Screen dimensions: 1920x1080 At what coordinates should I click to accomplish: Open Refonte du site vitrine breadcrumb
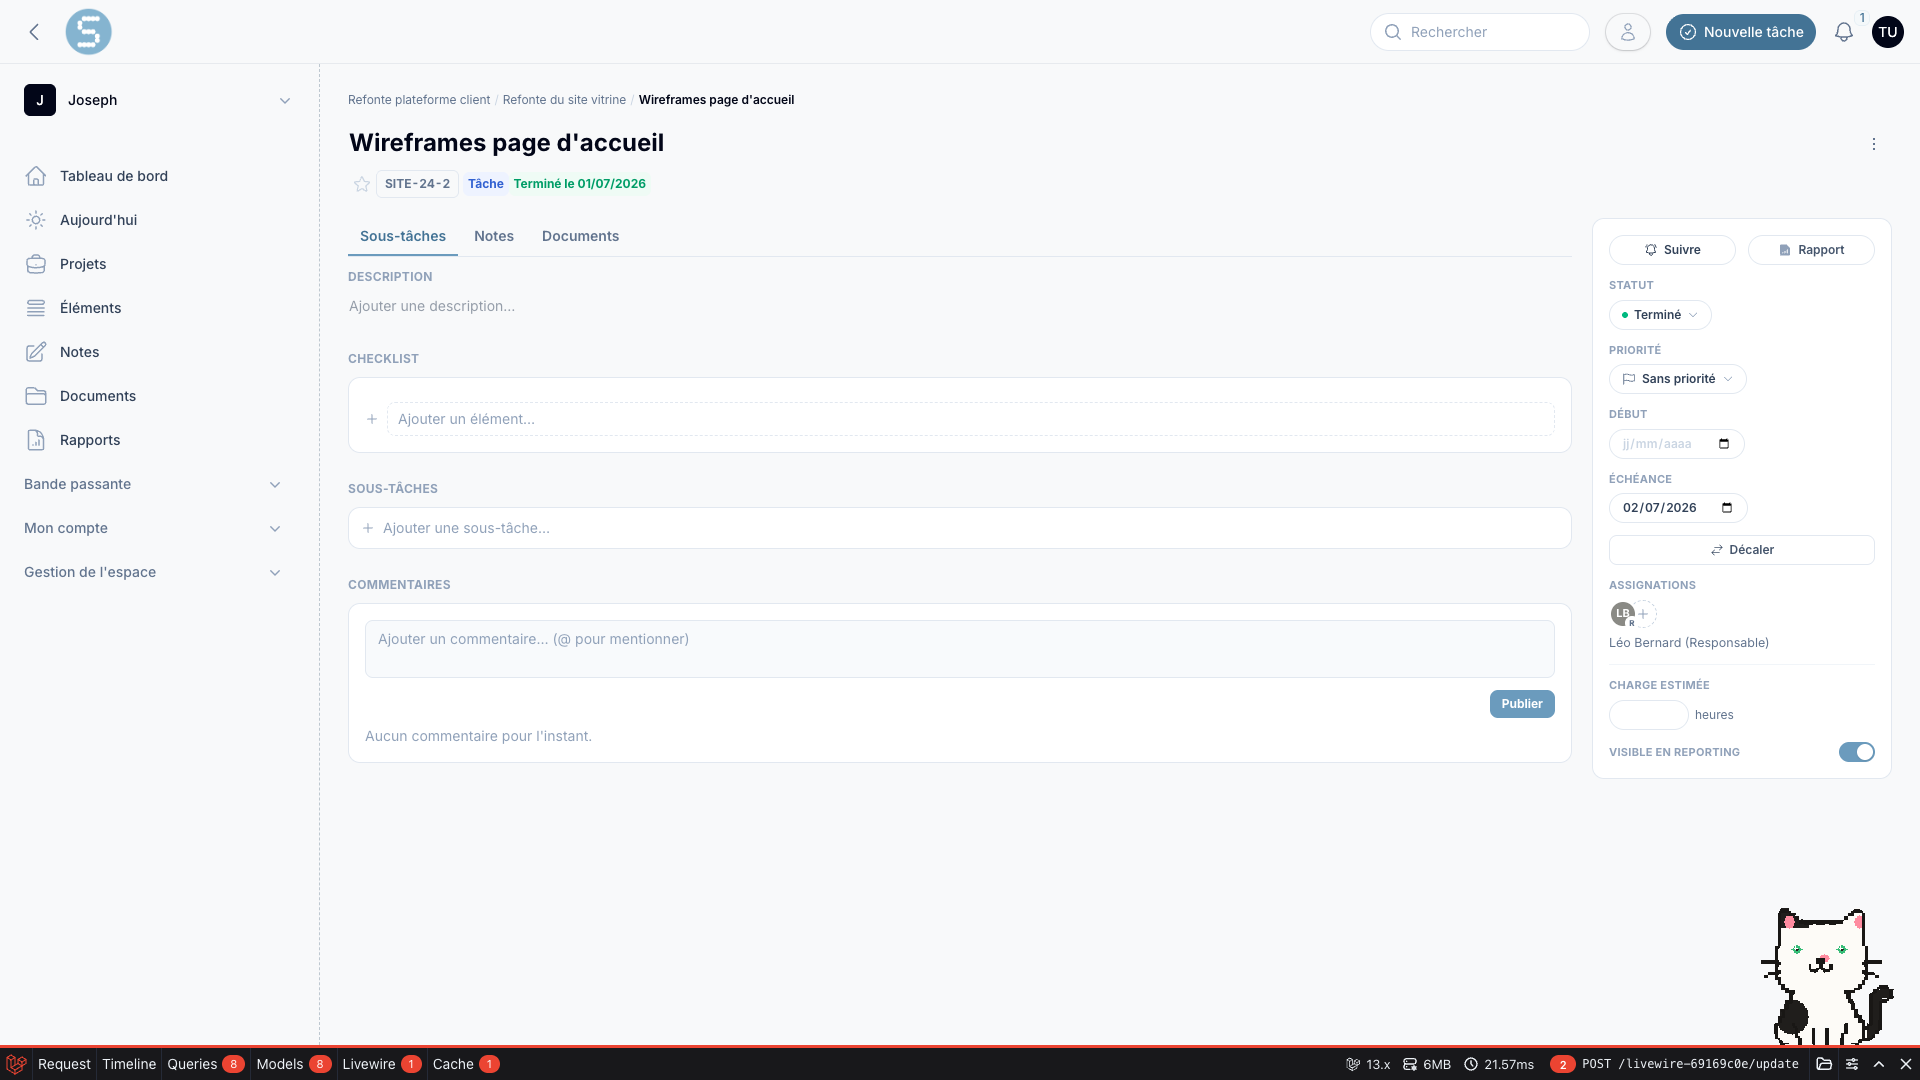click(564, 100)
